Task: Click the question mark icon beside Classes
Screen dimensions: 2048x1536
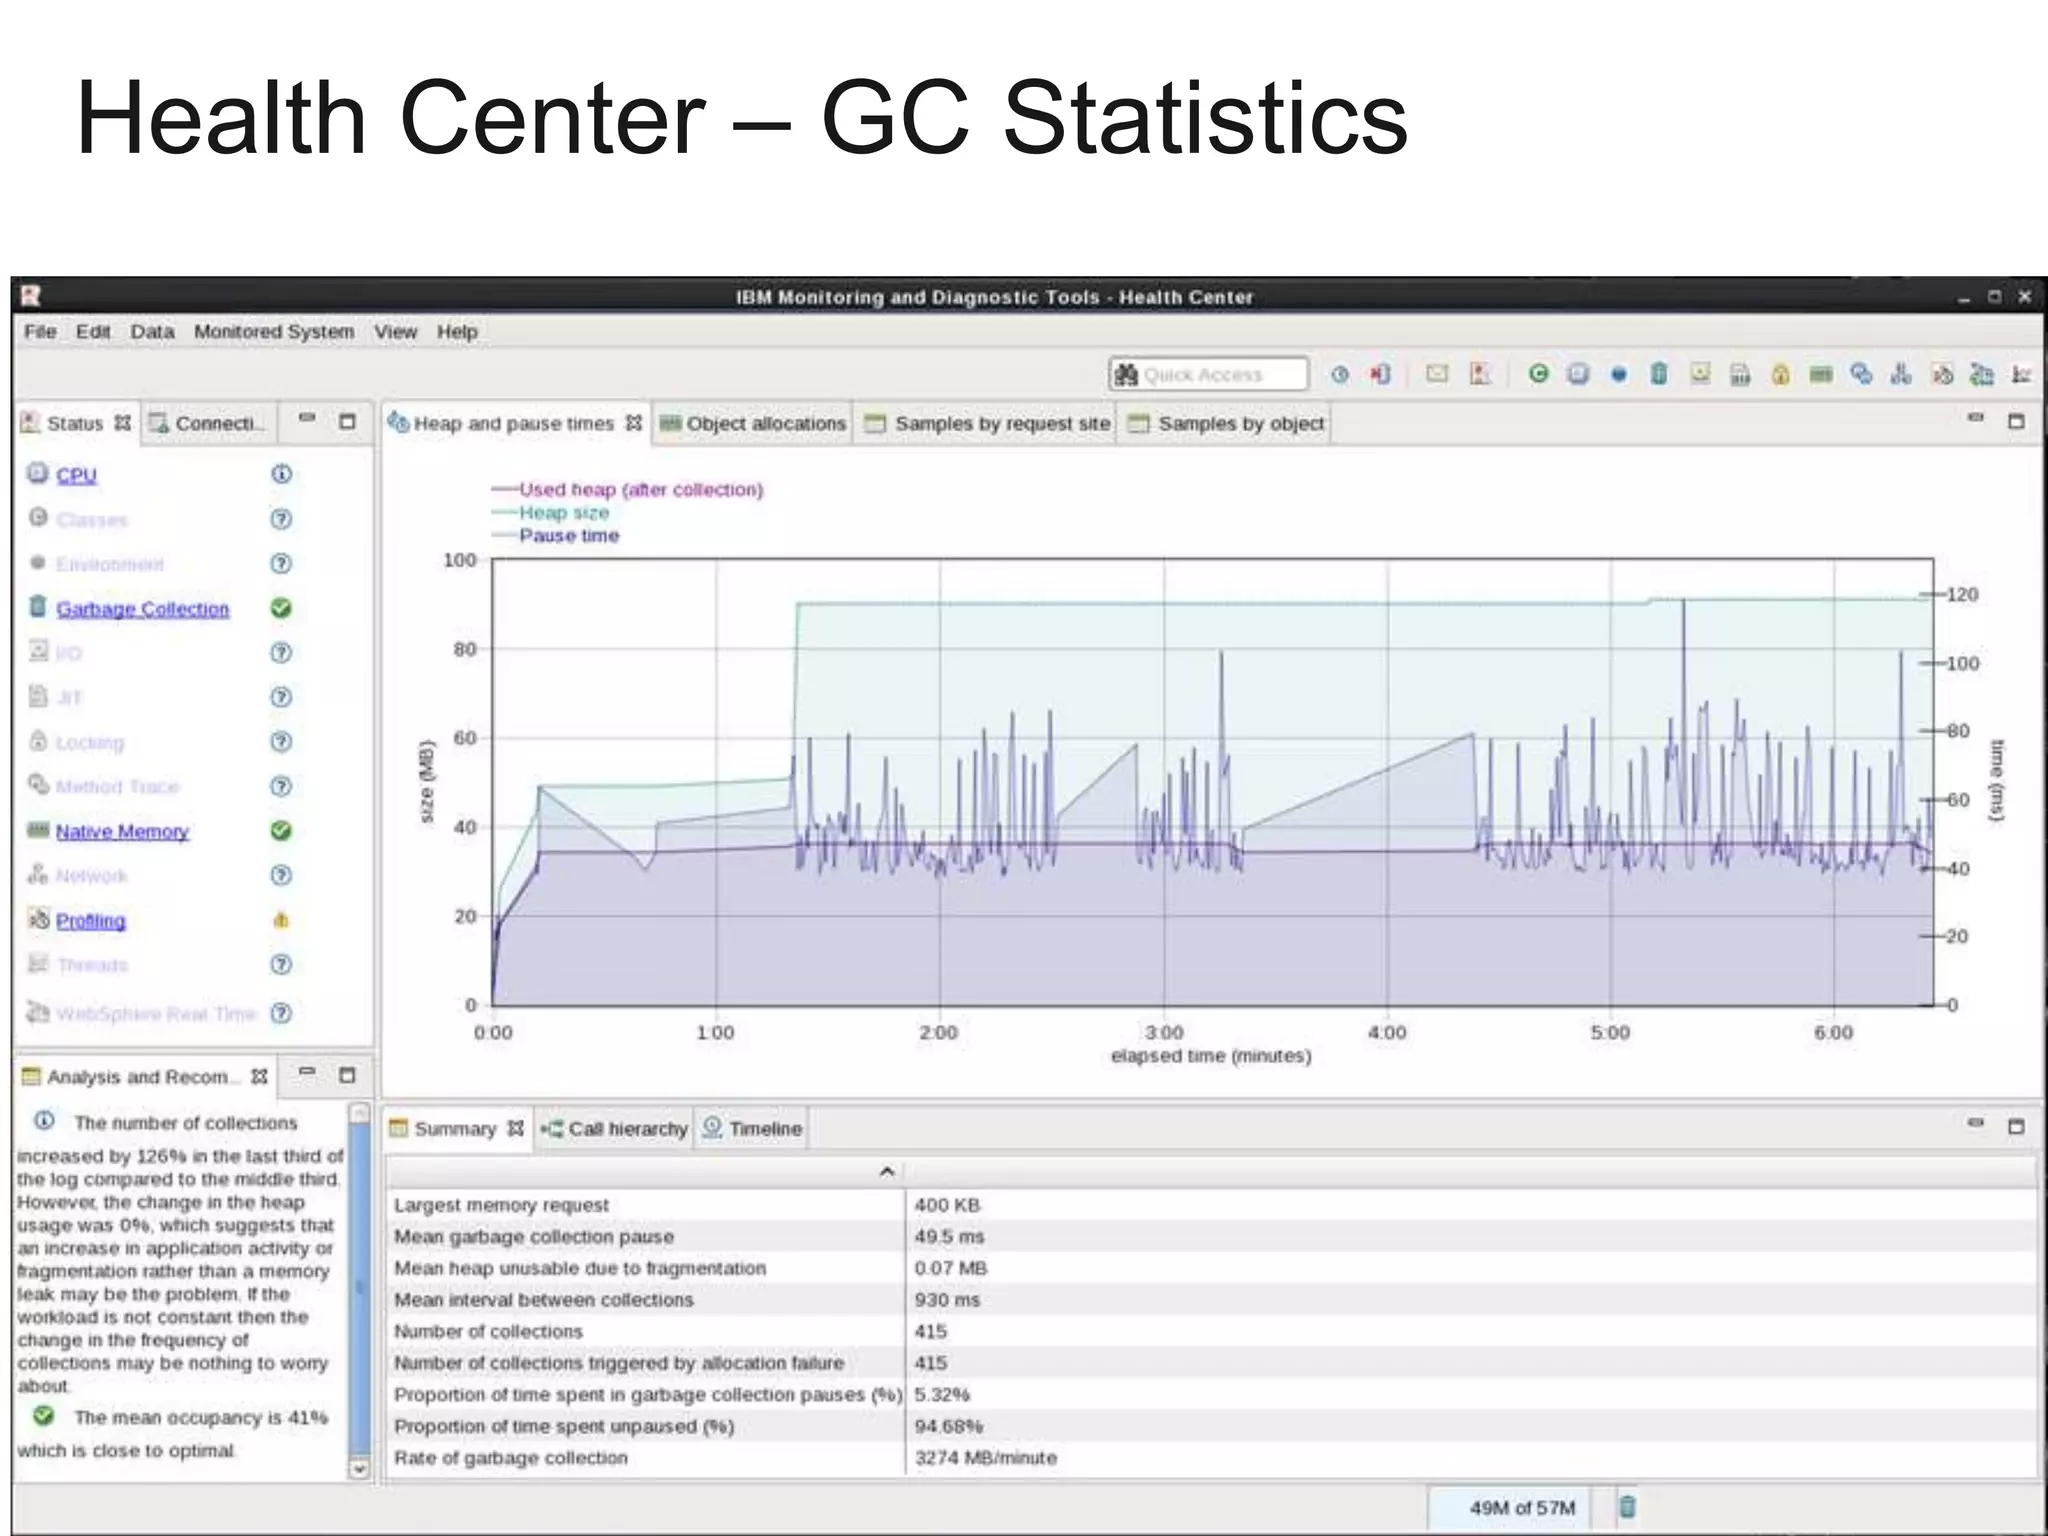Action: click(281, 519)
